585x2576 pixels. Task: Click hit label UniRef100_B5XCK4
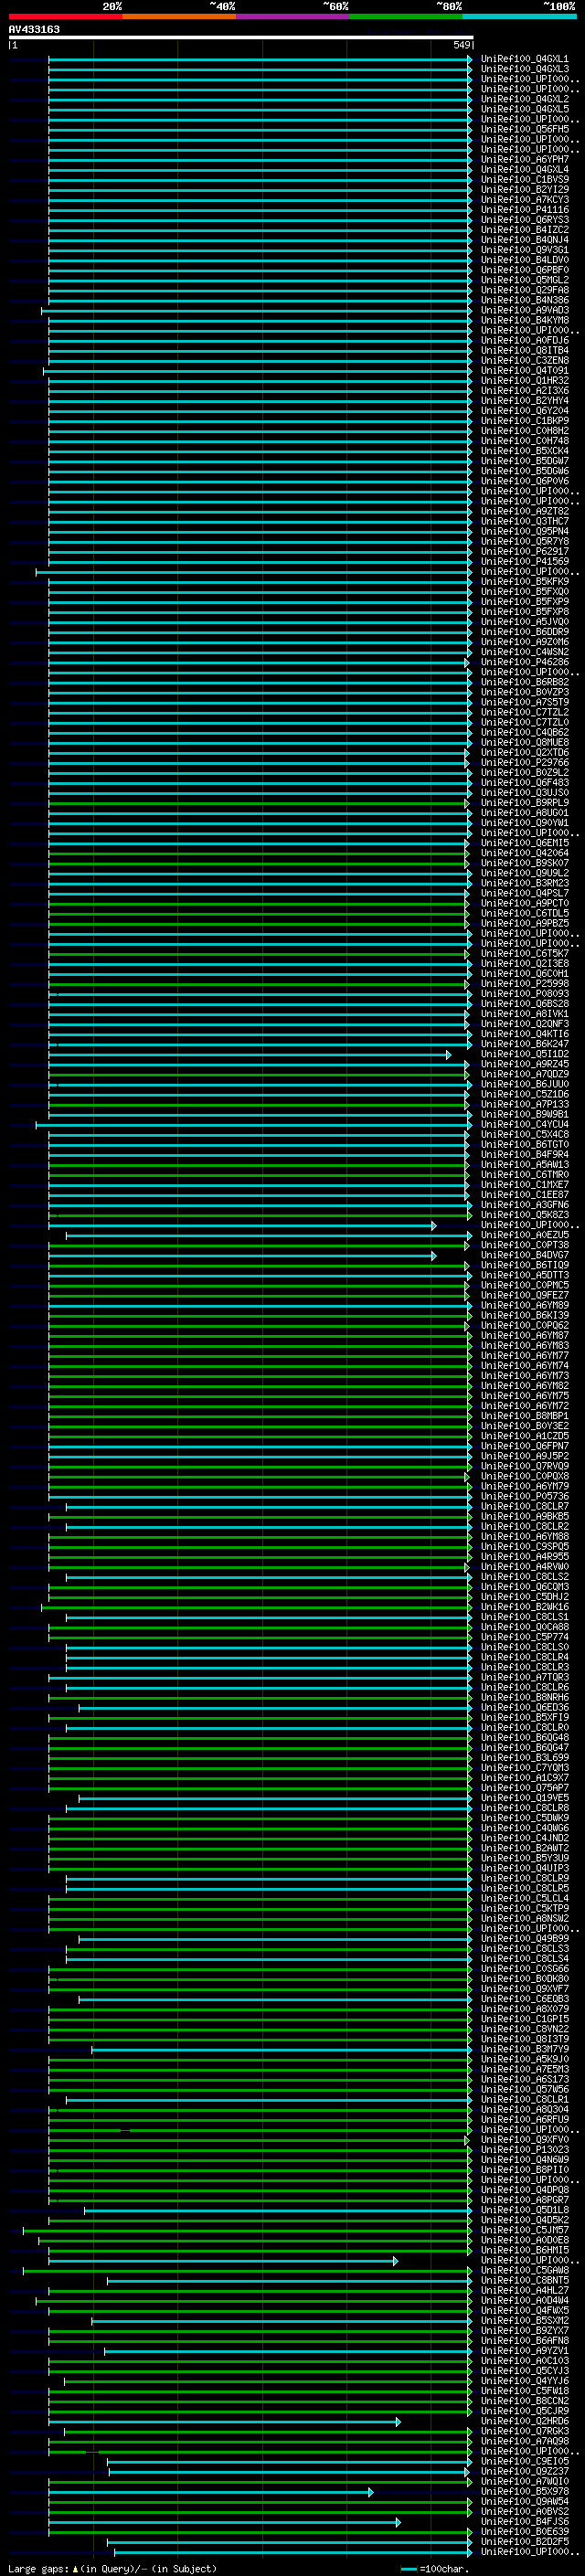point(524,451)
